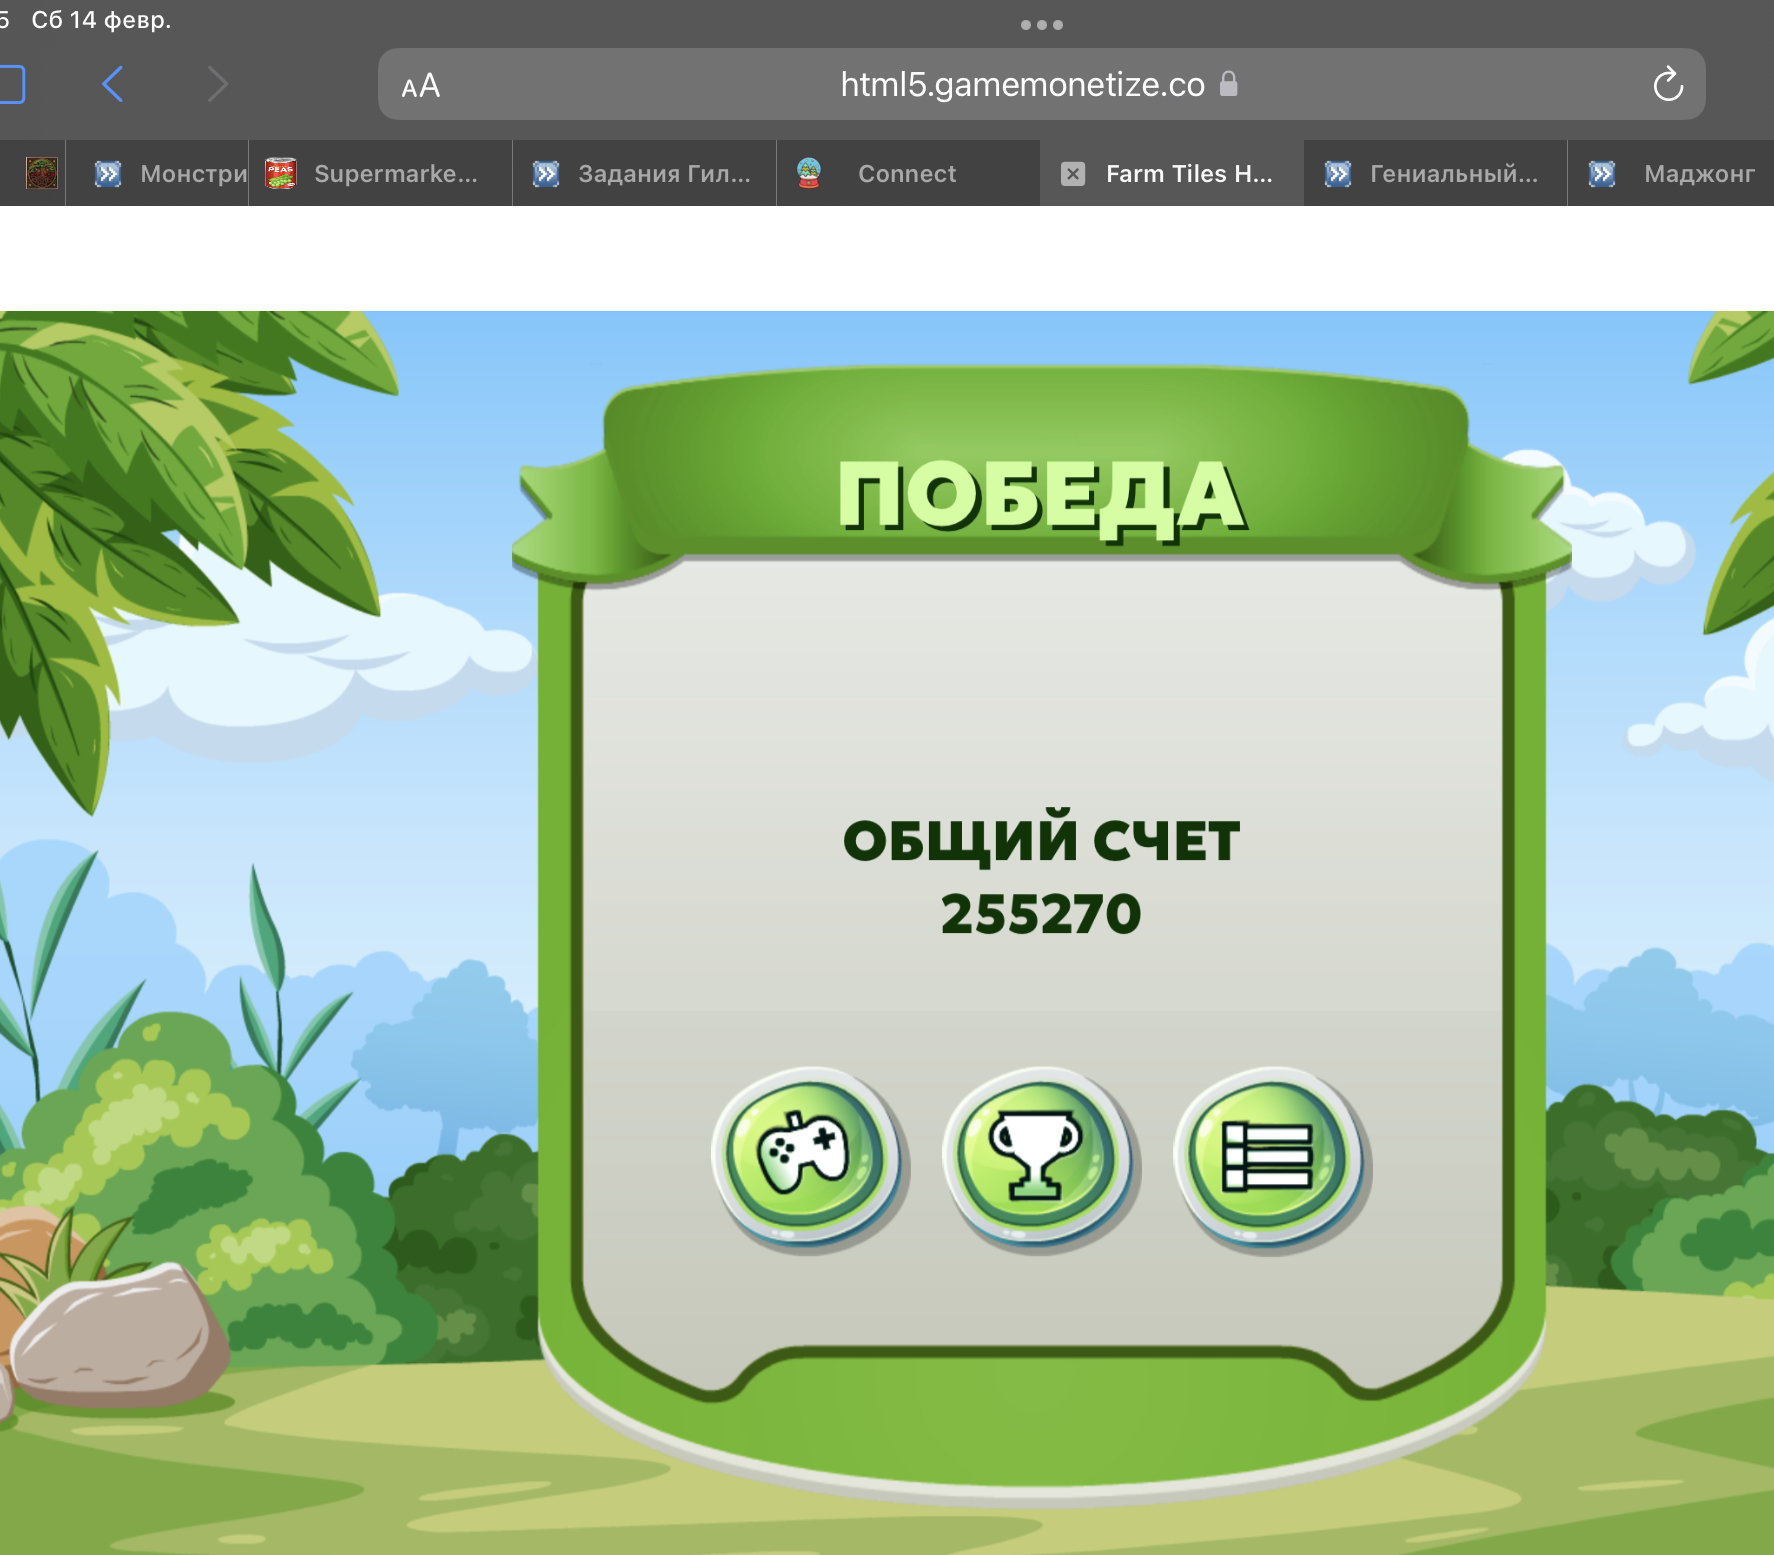Click the date Сб 14 февр. in status bar
This screenshot has height=1555, width=1774.
pyautogui.click(x=101, y=20)
